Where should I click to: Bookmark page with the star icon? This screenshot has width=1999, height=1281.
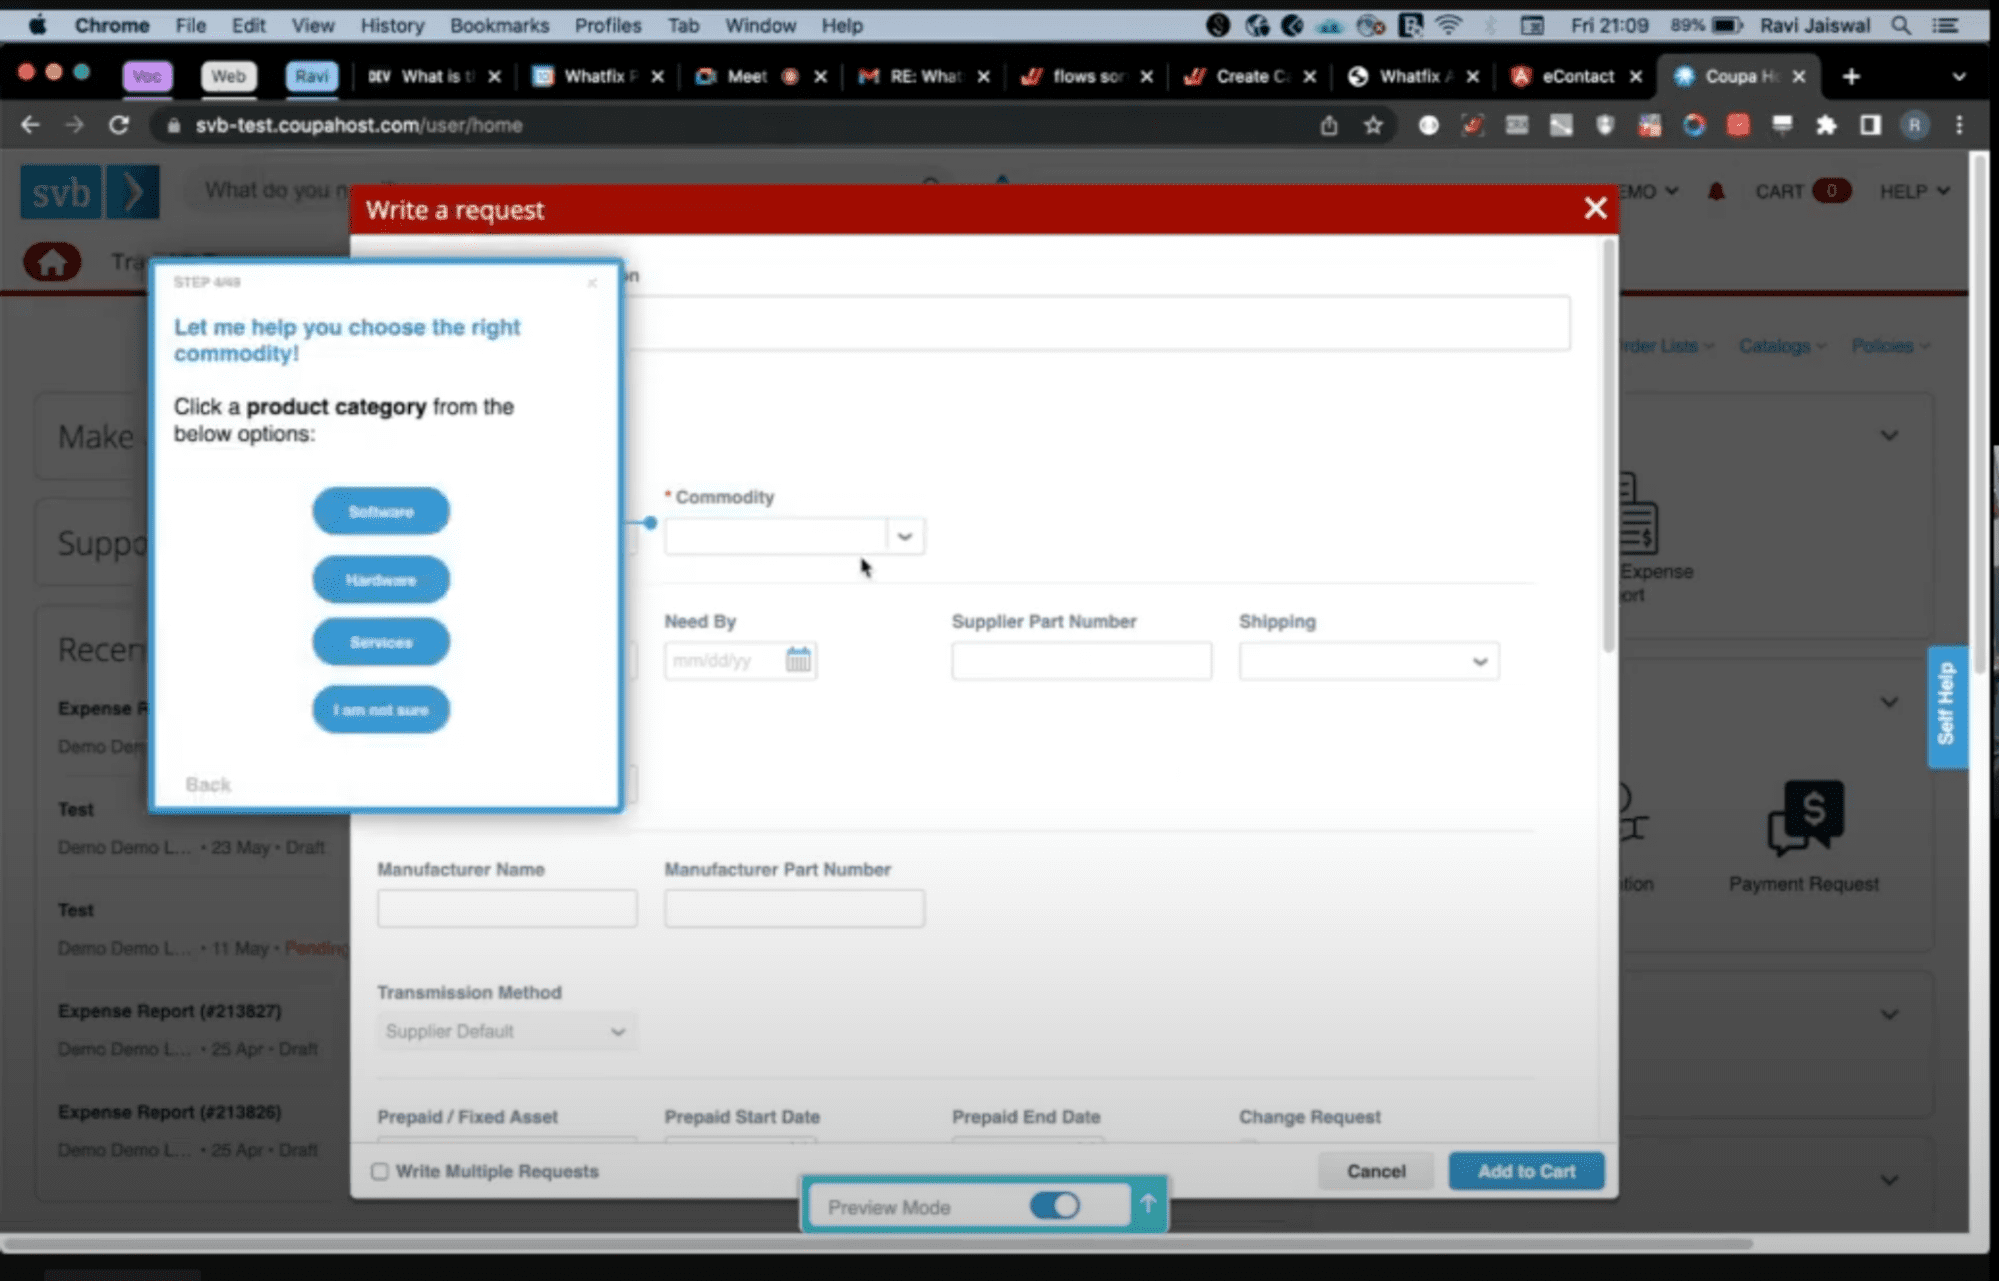1373,125
